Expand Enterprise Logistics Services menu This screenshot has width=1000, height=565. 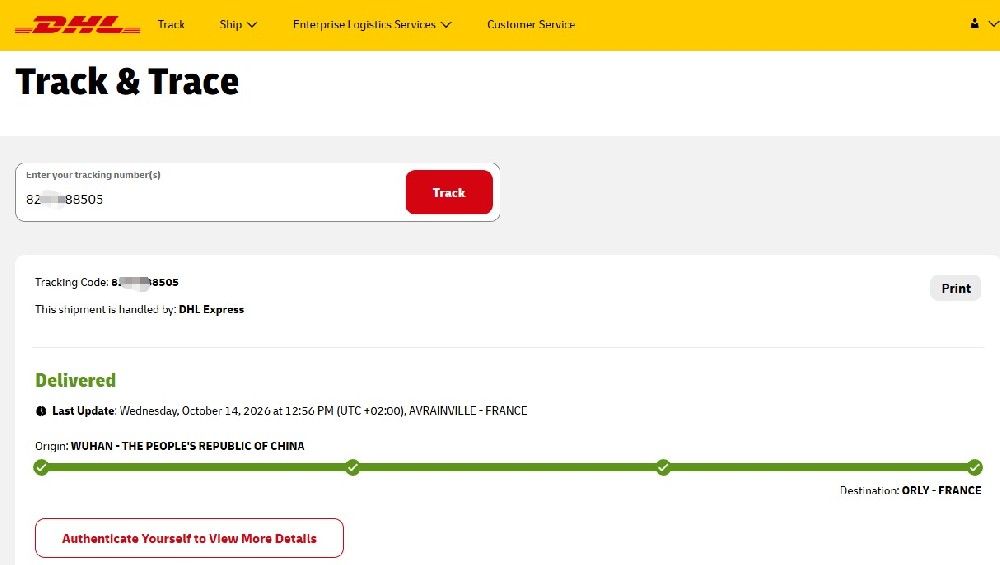coord(372,24)
